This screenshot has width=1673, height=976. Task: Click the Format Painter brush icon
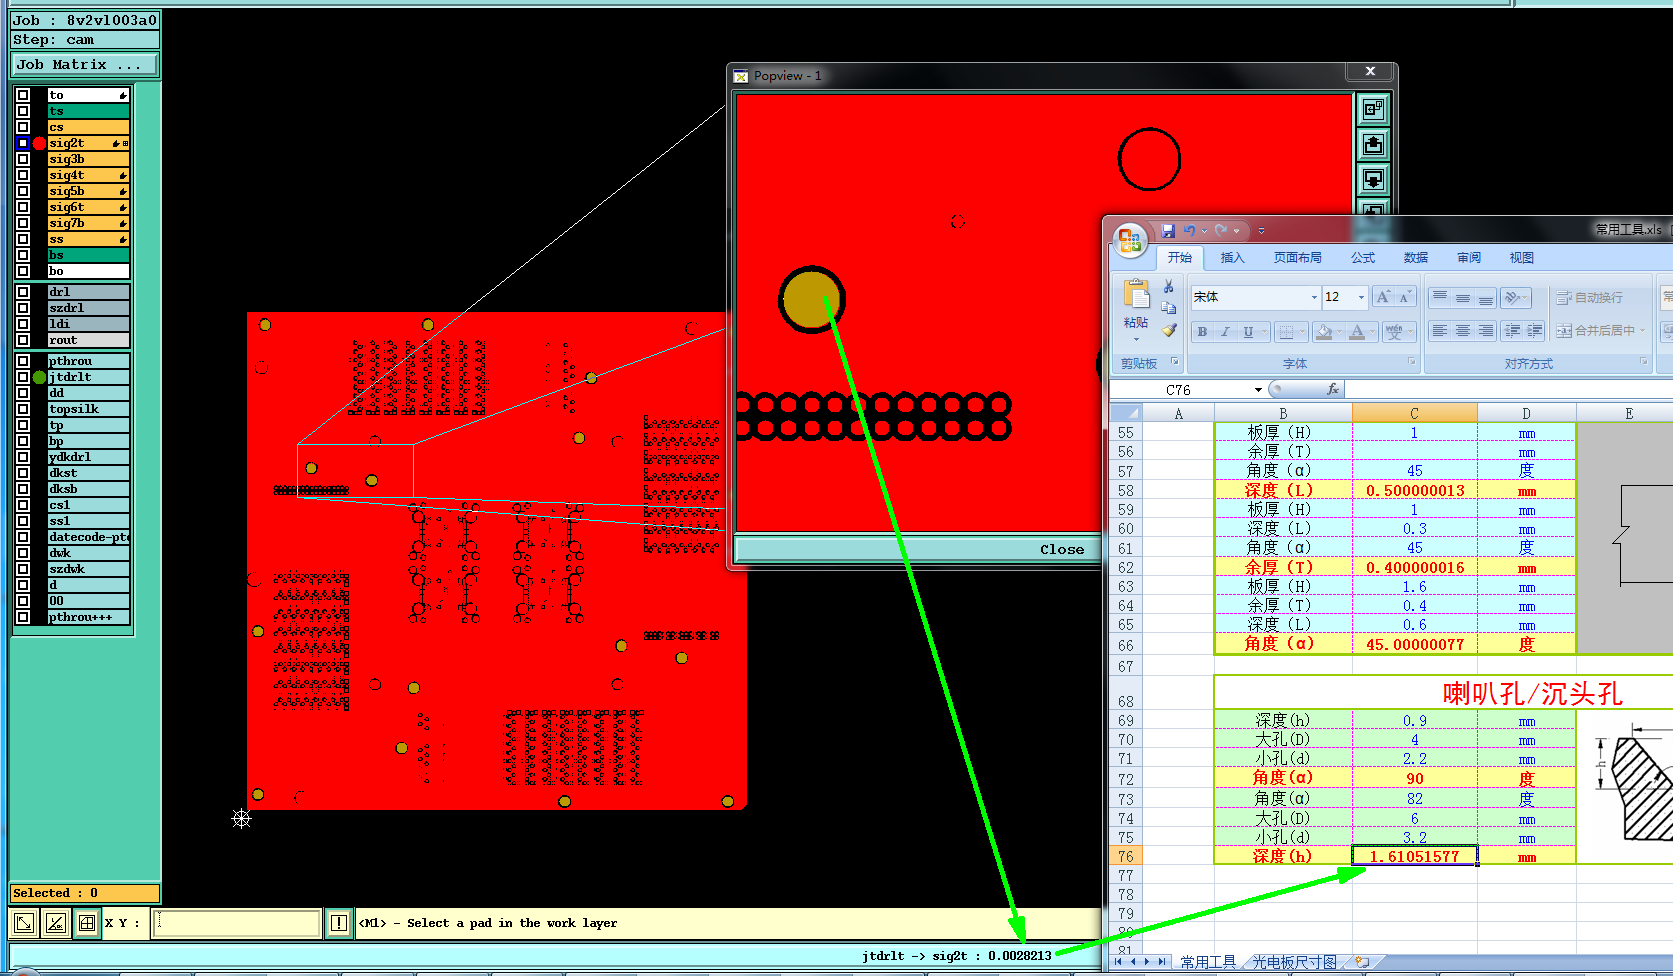(1168, 330)
